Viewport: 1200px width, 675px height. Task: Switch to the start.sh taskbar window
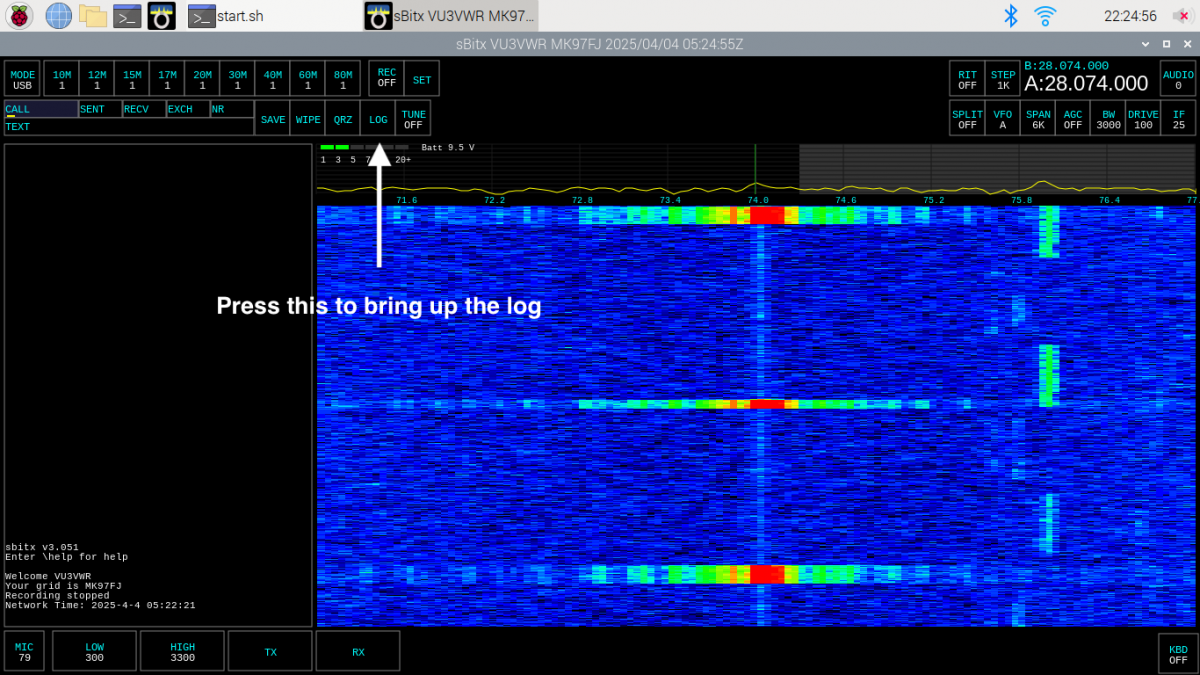227,16
